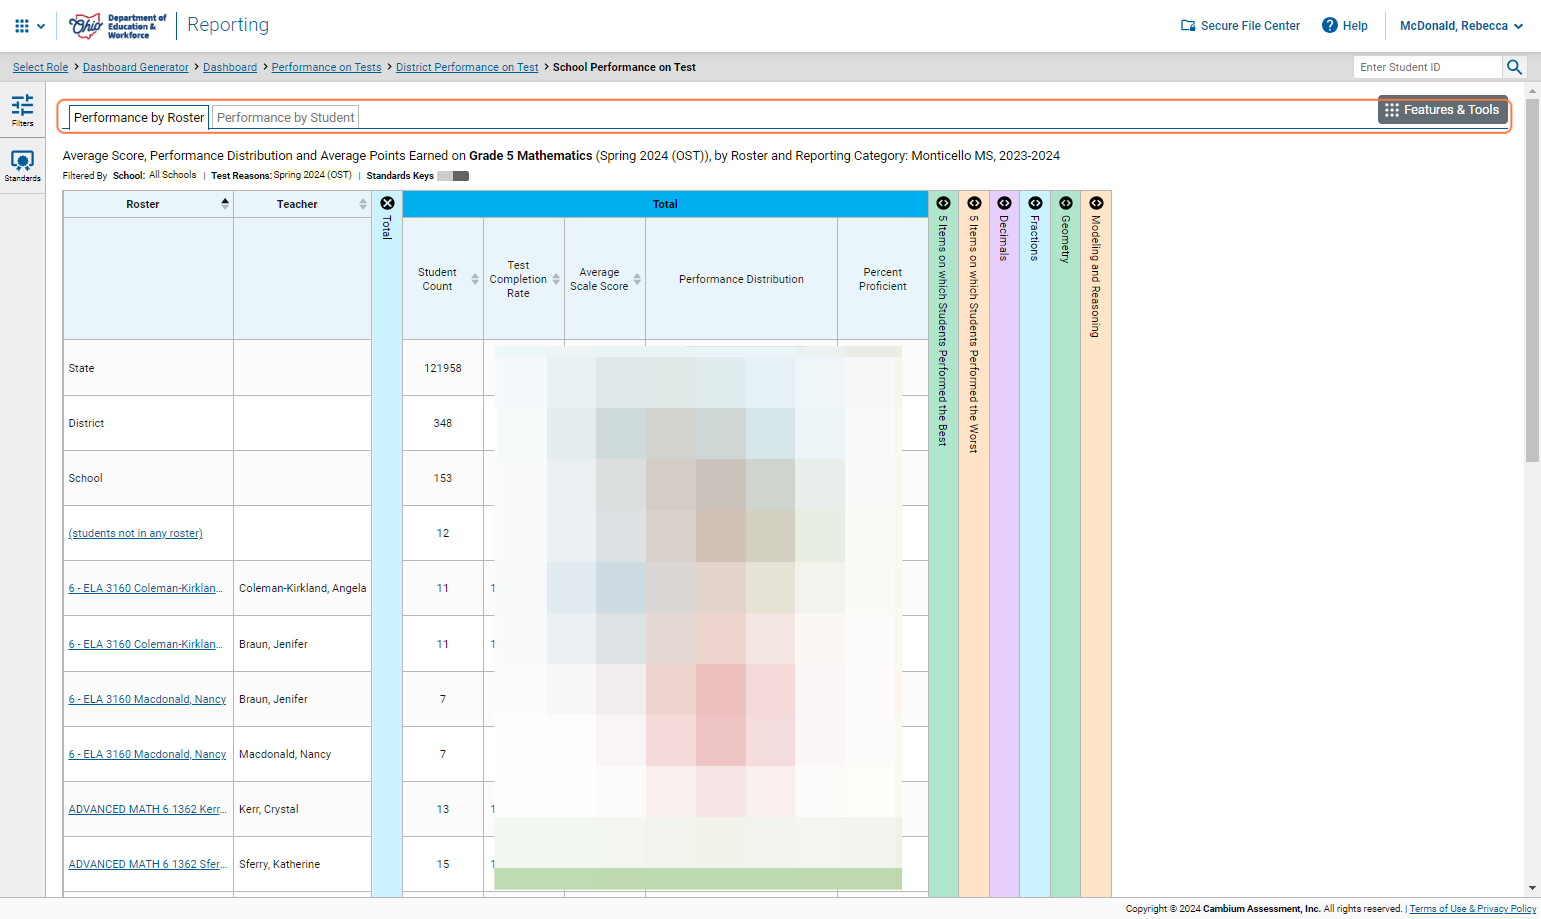Screen dimensions: 1541x919
Task: Open ELA 3160 Coleman-Kirkland roster, Braun row
Action: coord(145,644)
